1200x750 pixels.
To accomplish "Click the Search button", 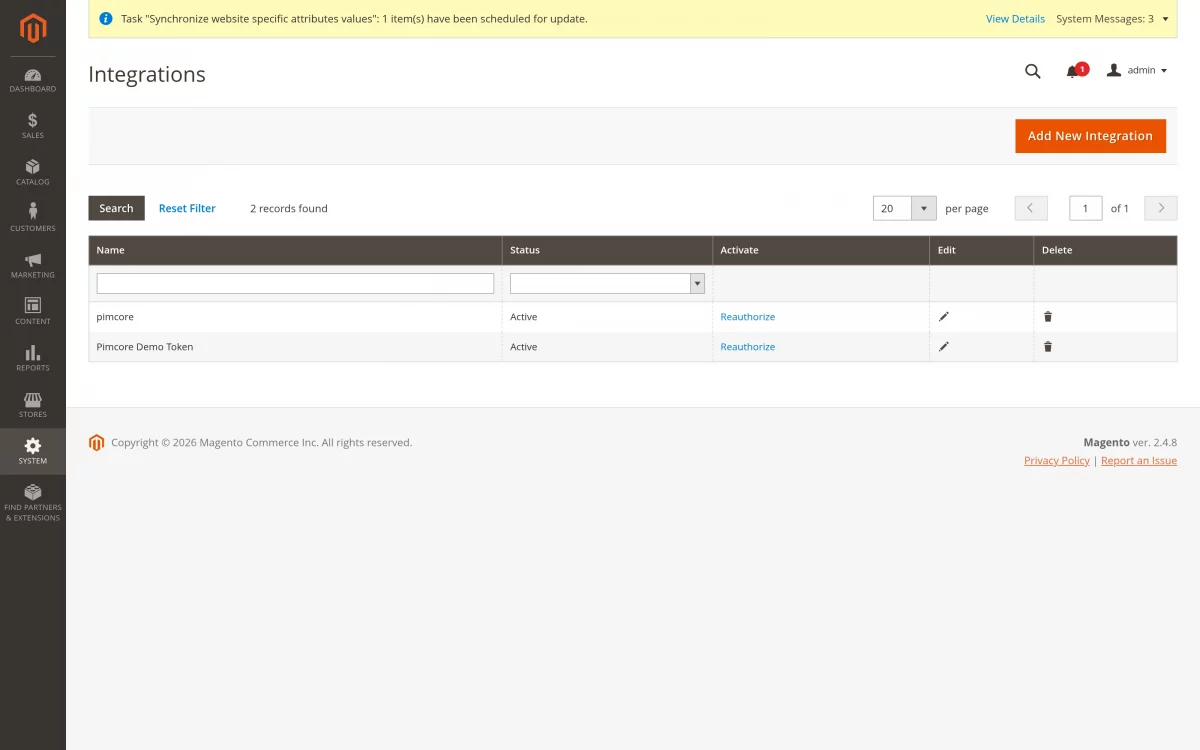I will (x=116, y=208).
